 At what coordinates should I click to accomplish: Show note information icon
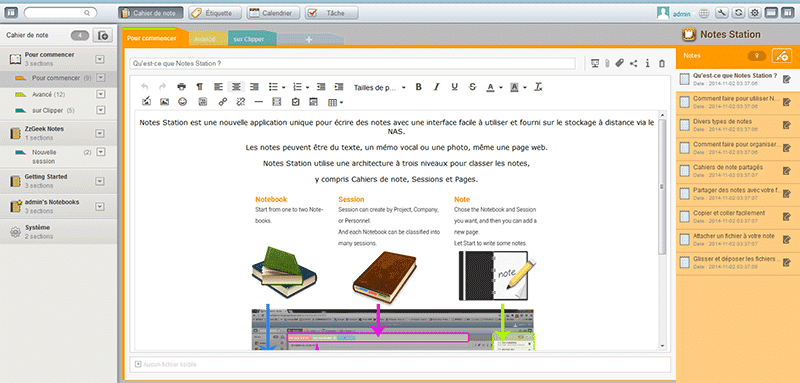(x=647, y=63)
